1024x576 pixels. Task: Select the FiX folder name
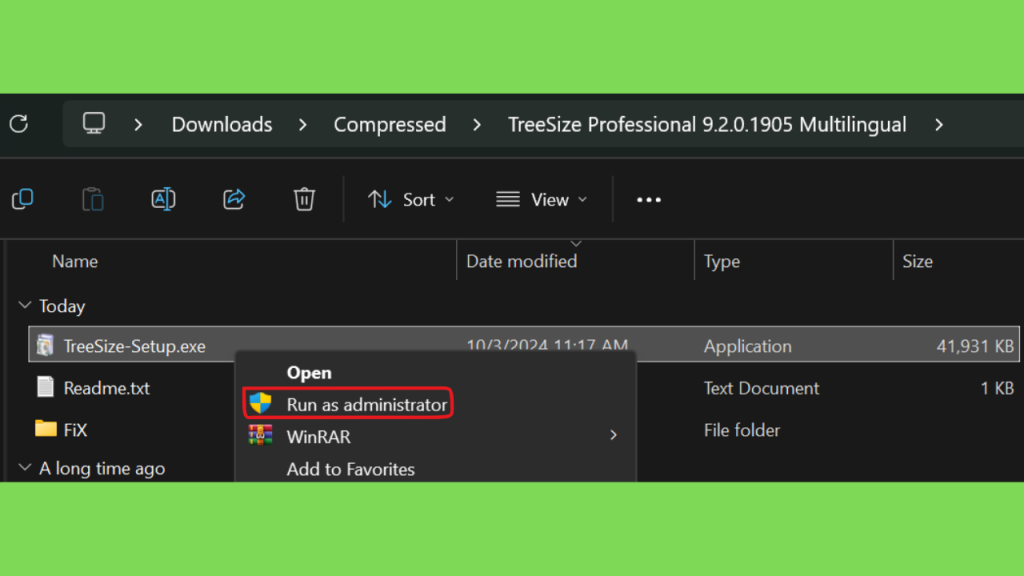coord(75,430)
